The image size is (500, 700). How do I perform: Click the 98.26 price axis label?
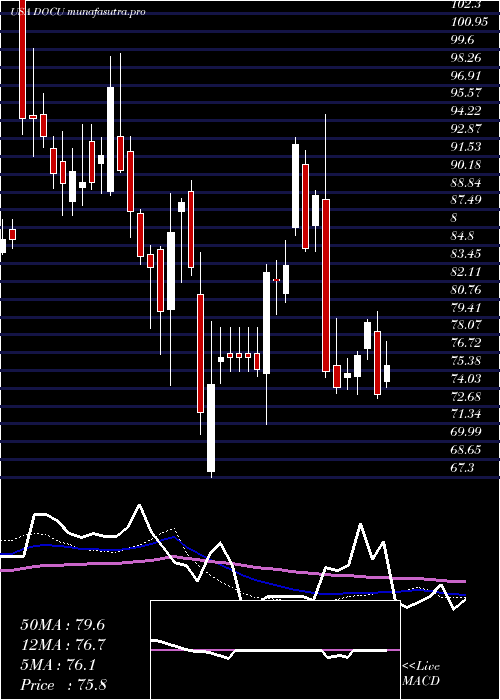466,58
